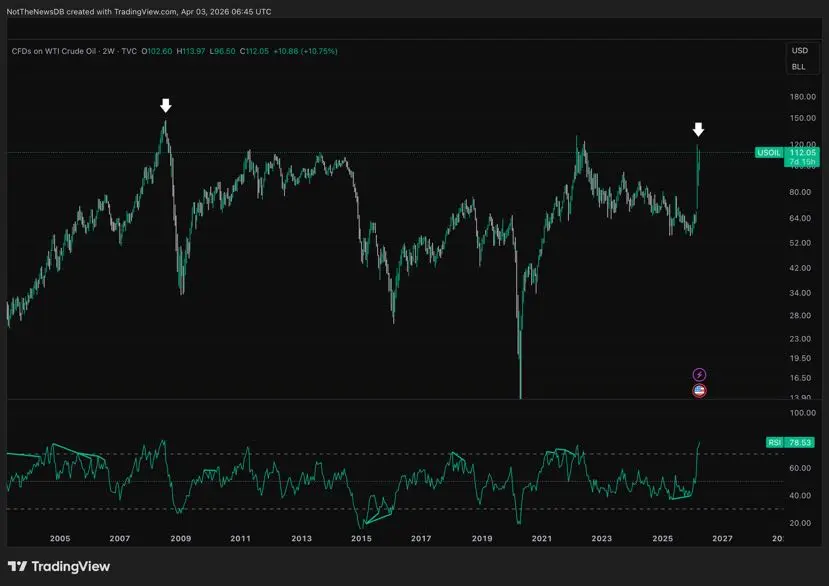Click the RSI scale 100.00 label
Image resolution: width=829 pixels, height=586 pixels.
803,413
